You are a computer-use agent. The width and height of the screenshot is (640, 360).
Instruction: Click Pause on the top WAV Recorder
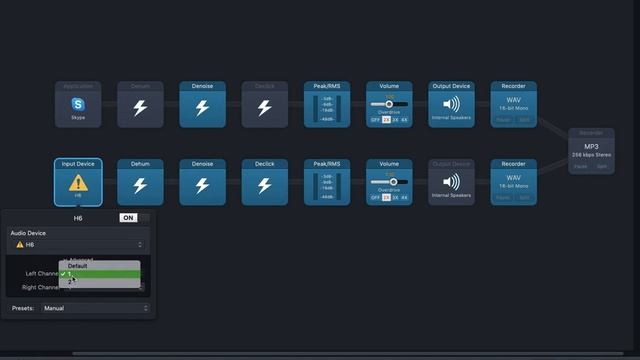(x=503, y=120)
